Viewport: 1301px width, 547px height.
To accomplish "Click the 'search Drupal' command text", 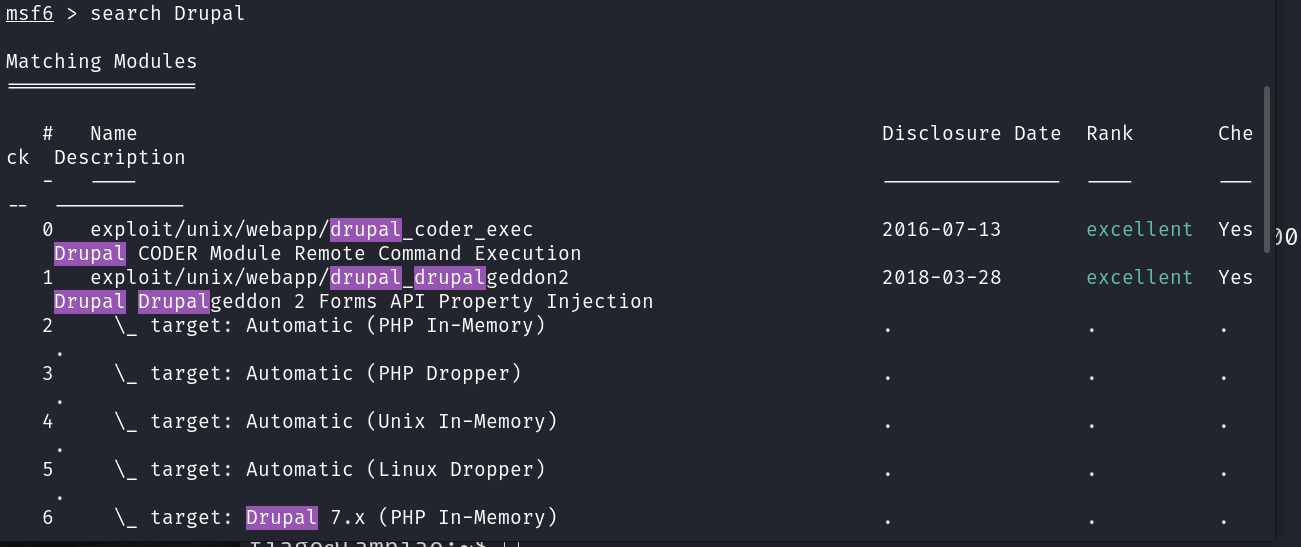I will pyautogui.click(x=167, y=13).
